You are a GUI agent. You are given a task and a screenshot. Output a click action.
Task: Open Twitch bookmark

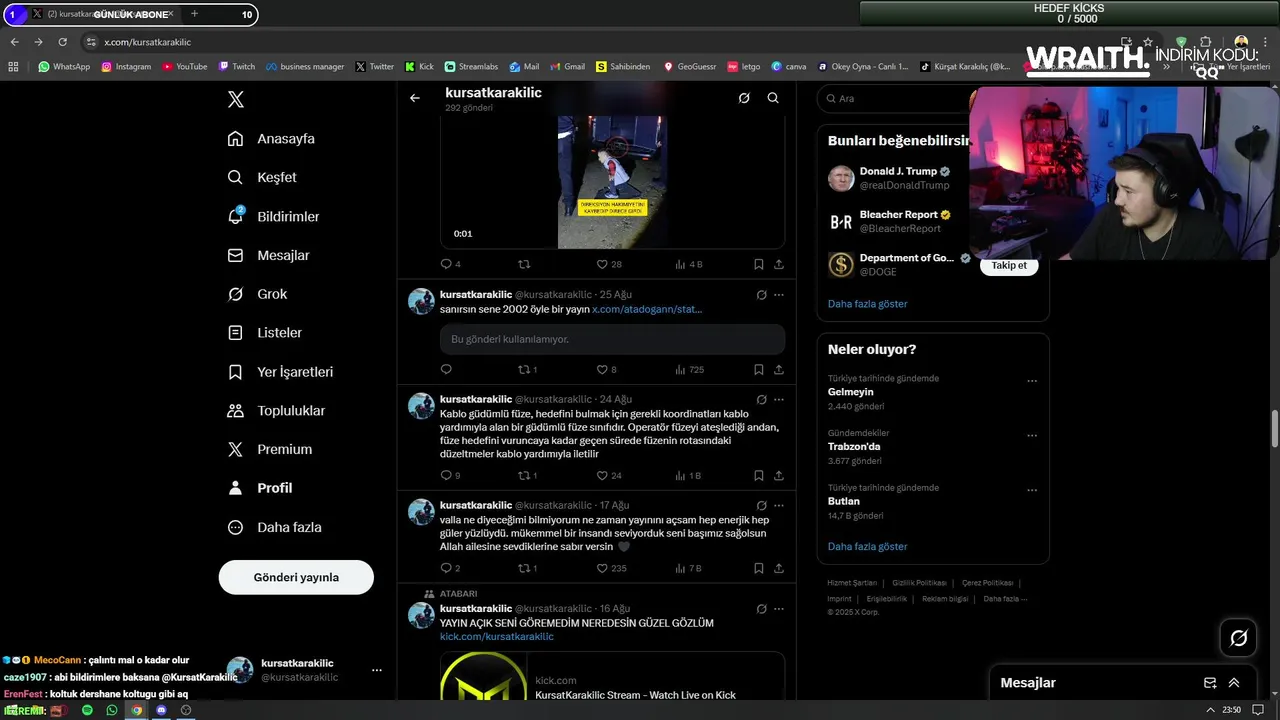[237, 67]
